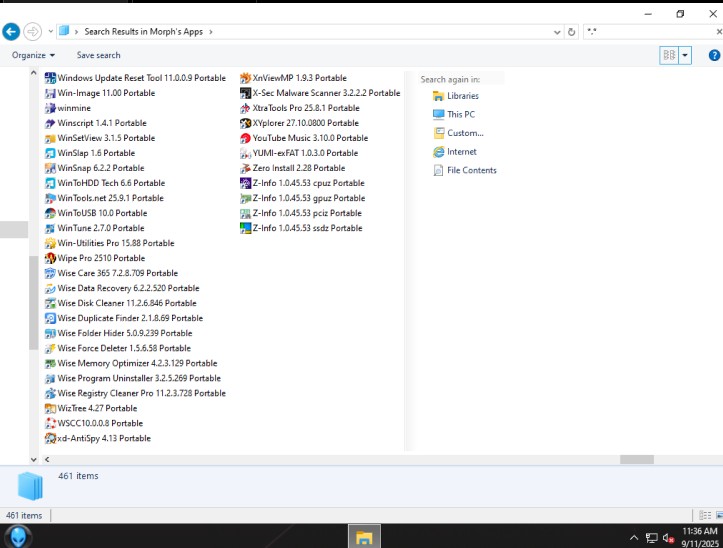Select WinToHDD Tech 6.6 Portable name

[111, 183]
